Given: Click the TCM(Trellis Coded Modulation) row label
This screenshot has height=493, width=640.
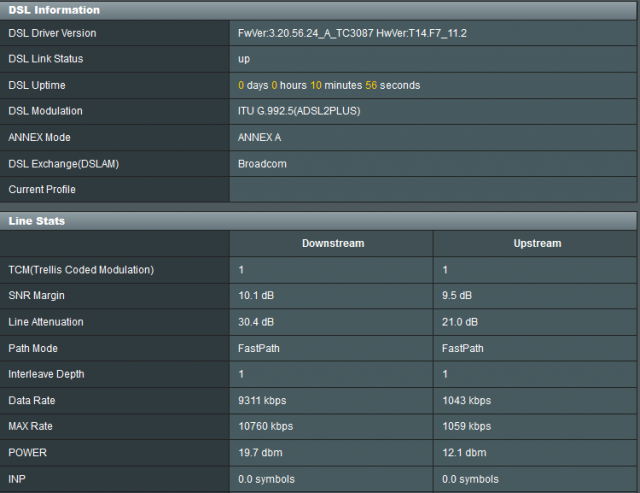Looking at the screenshot, I should coord(81,270).
